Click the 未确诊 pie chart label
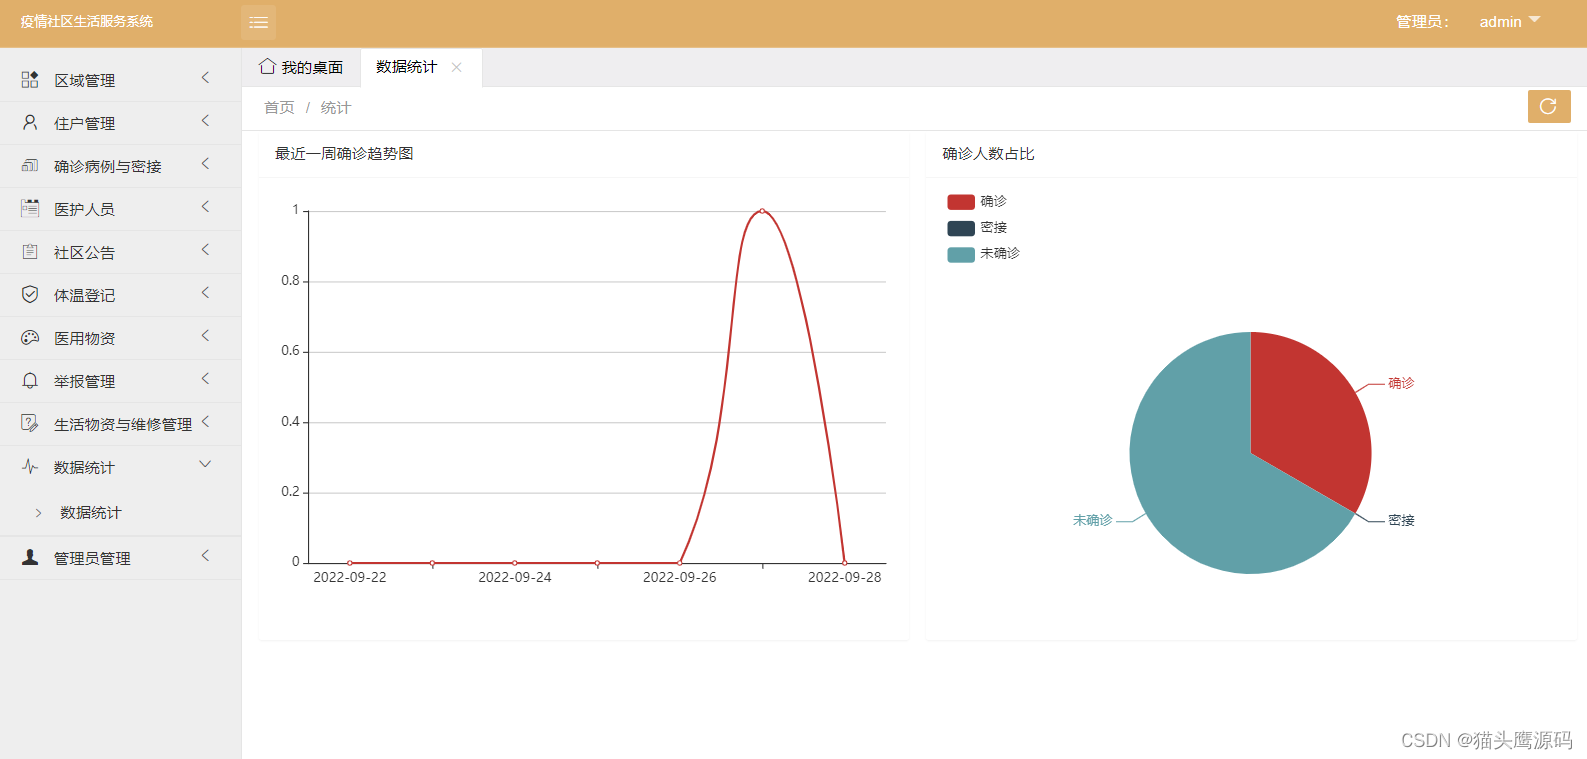The height and width of the screenshot is (759, 1587). [x=1092, y=520]
